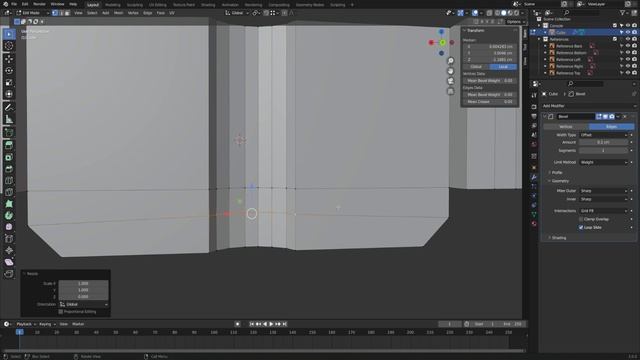Switch to face select mode
Screen dimensions: 640x360
pyautogui.click(x=67, y=13)
